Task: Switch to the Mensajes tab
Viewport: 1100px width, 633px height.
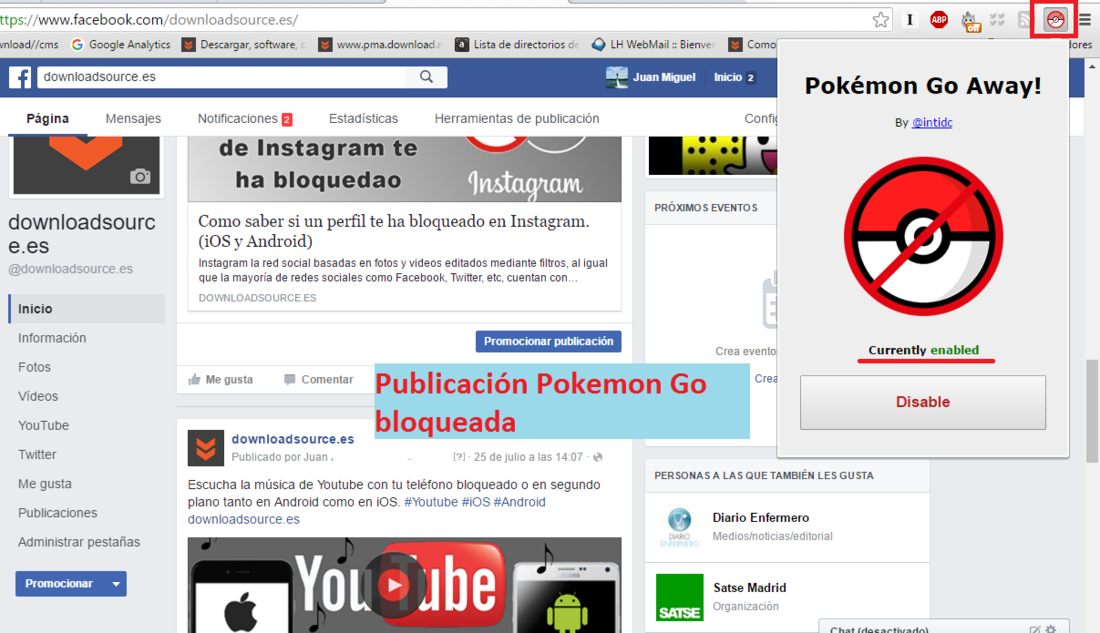Action: tap(133, 119)
